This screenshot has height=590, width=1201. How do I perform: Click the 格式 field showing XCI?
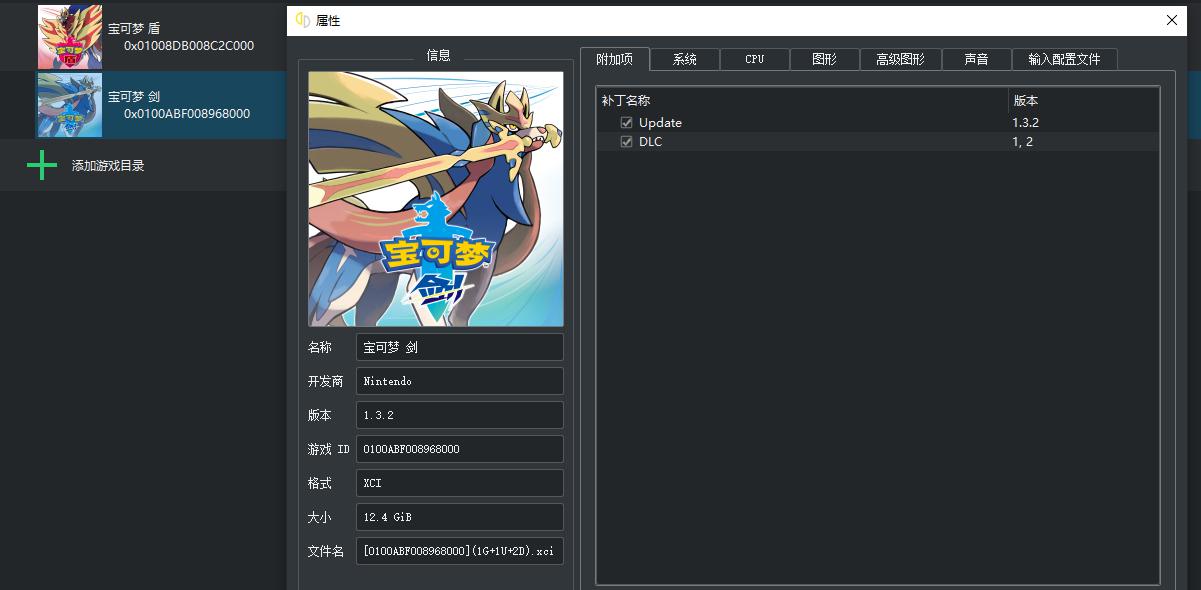tap(460, 483)
